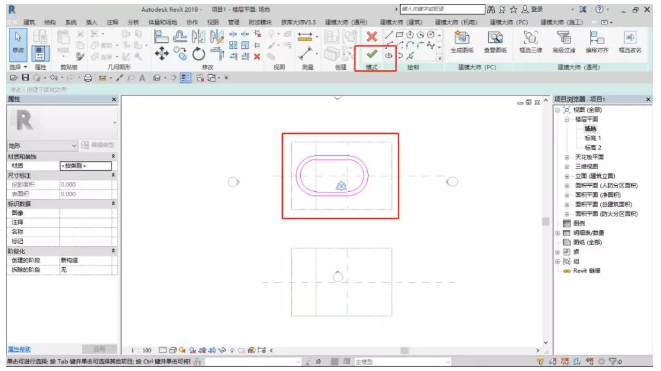Choose the Rectangle draw tool
Viewport: 661px width, 371px height.
(399, 35)
